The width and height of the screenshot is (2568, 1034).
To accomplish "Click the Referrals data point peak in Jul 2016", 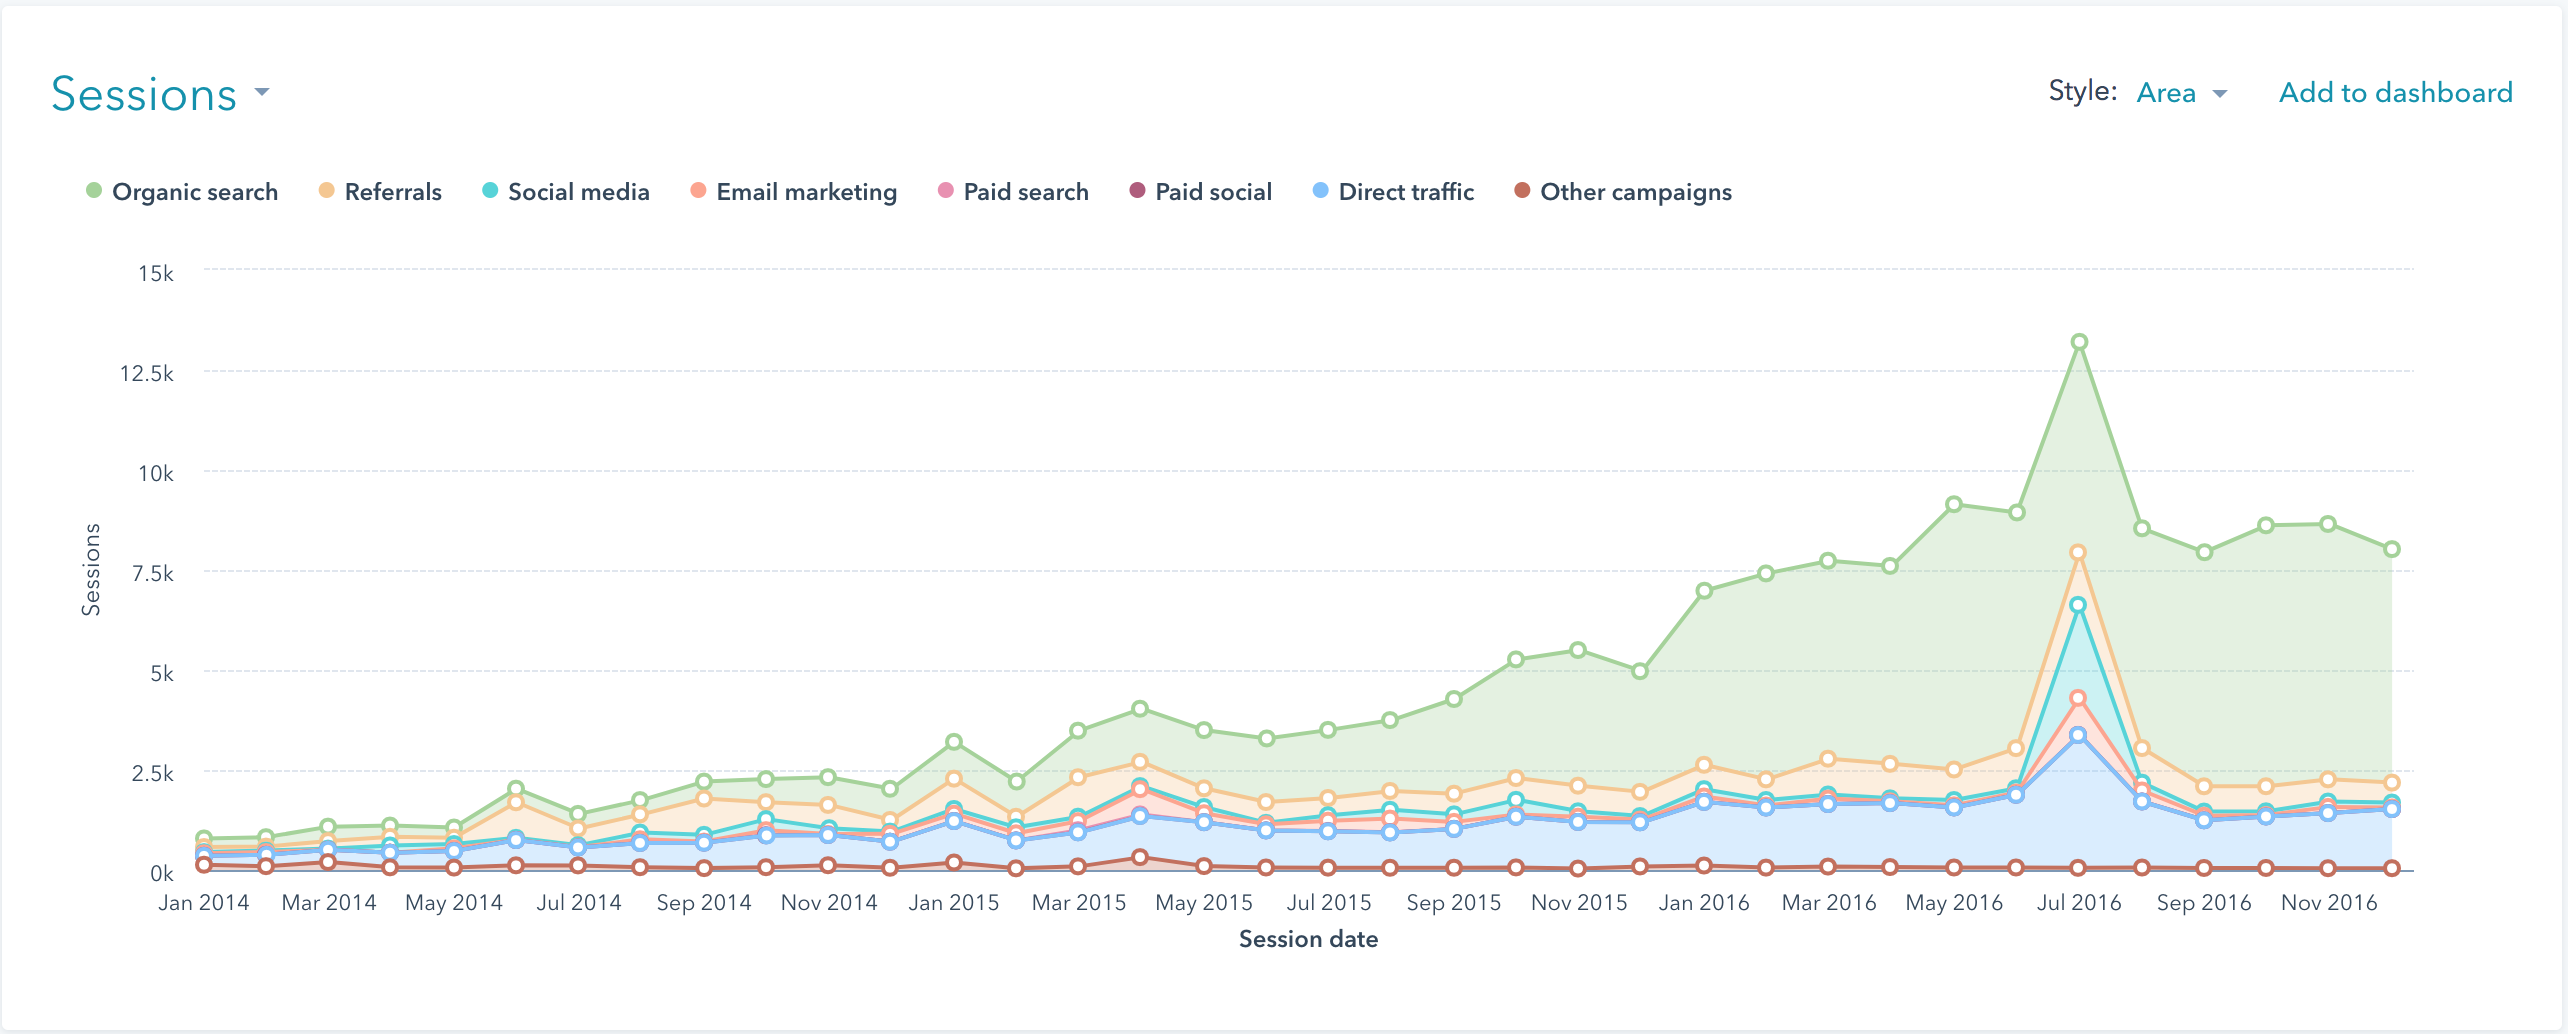I will point(2078,552).
